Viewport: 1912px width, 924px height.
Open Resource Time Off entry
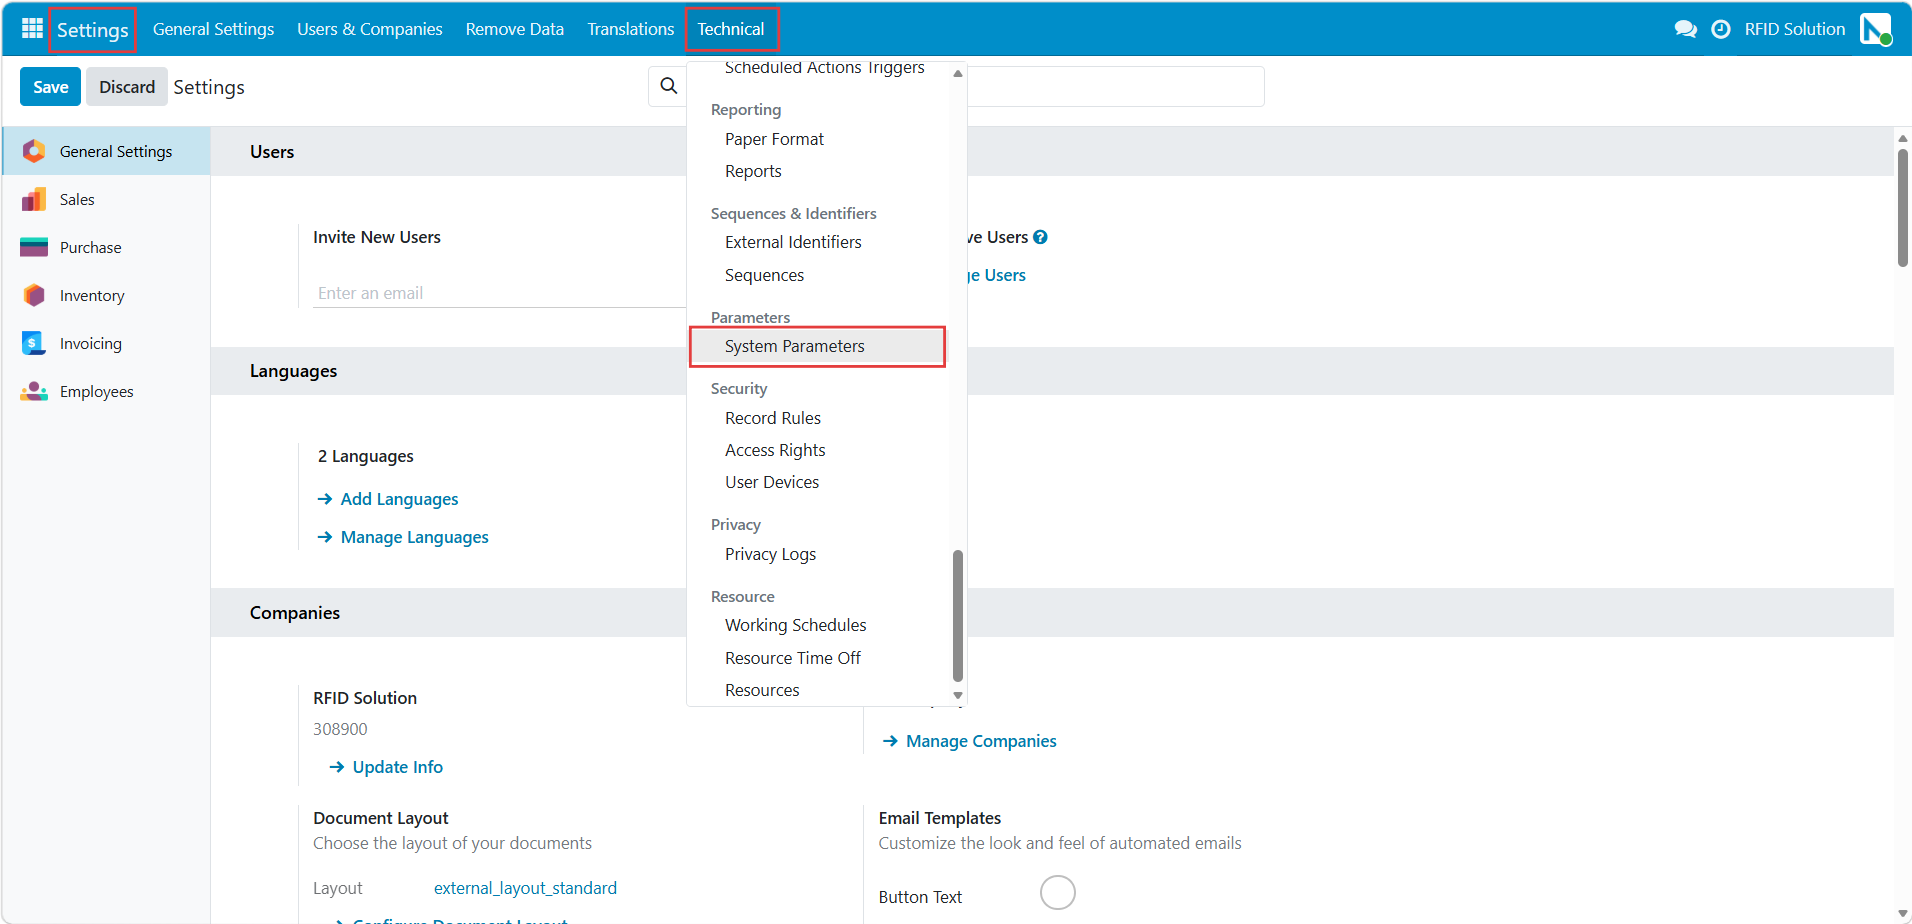793,658
